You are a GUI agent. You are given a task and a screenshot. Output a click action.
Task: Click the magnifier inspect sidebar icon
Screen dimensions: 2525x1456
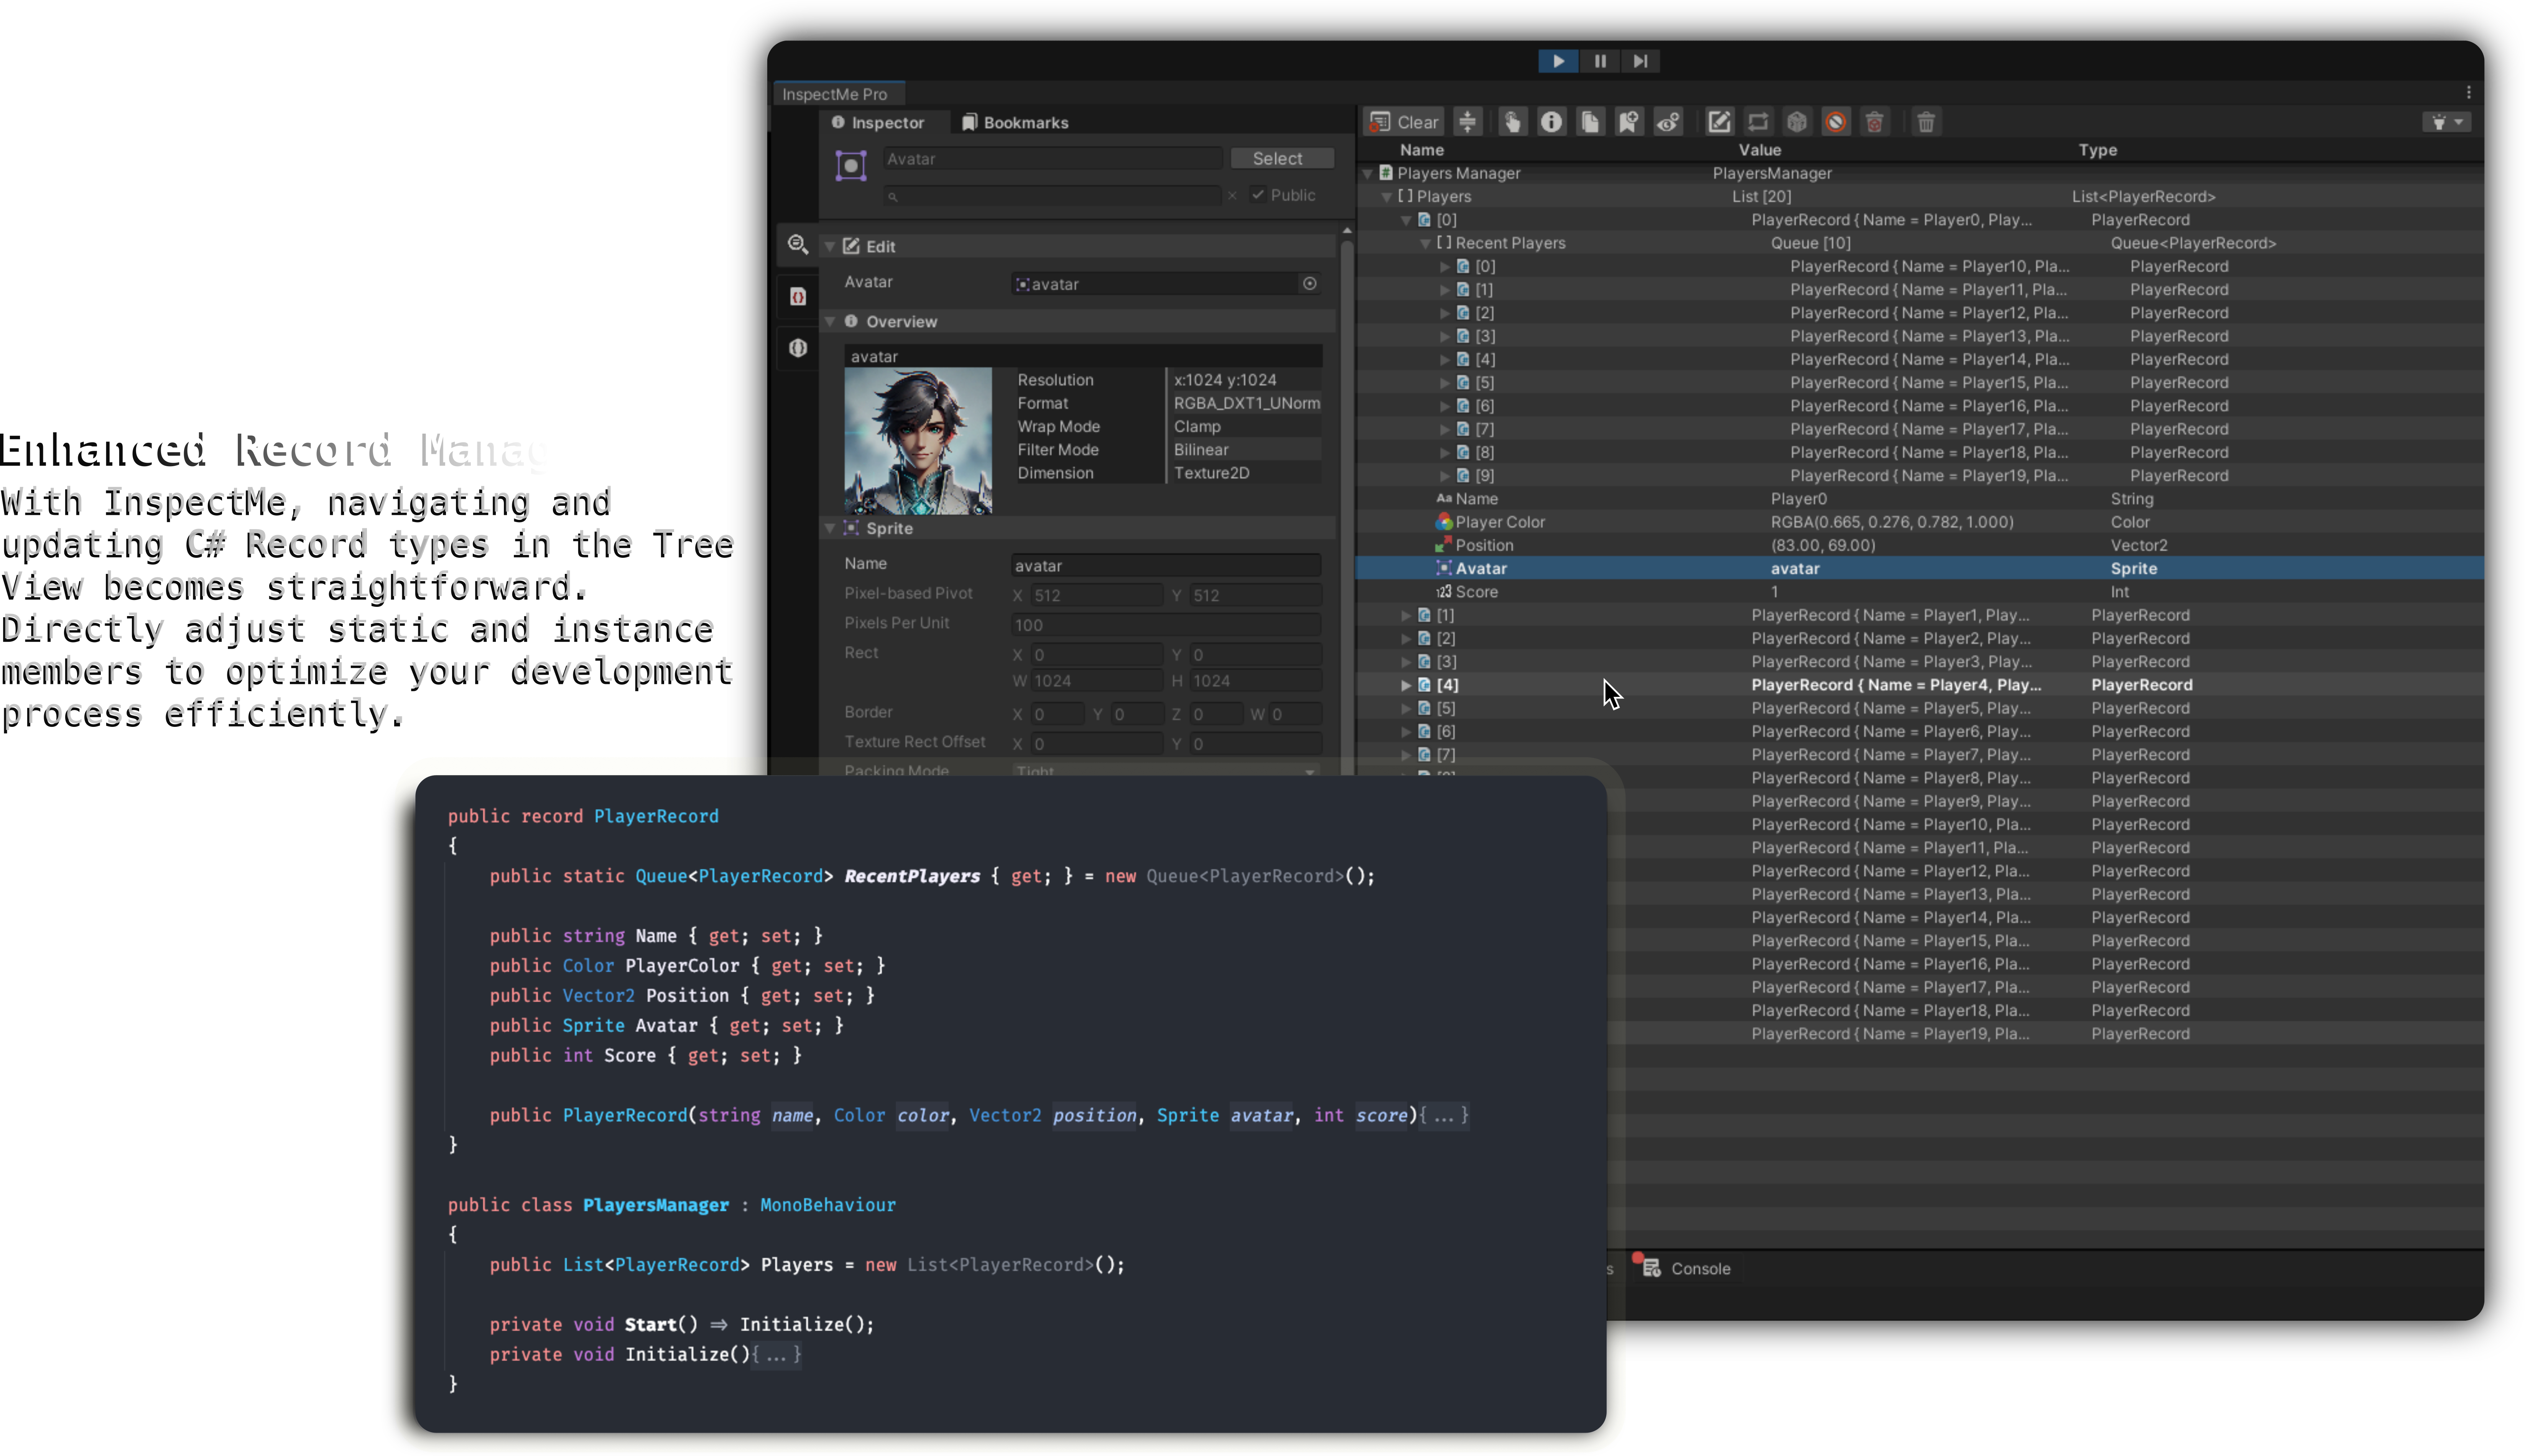[x=797, y=245]
